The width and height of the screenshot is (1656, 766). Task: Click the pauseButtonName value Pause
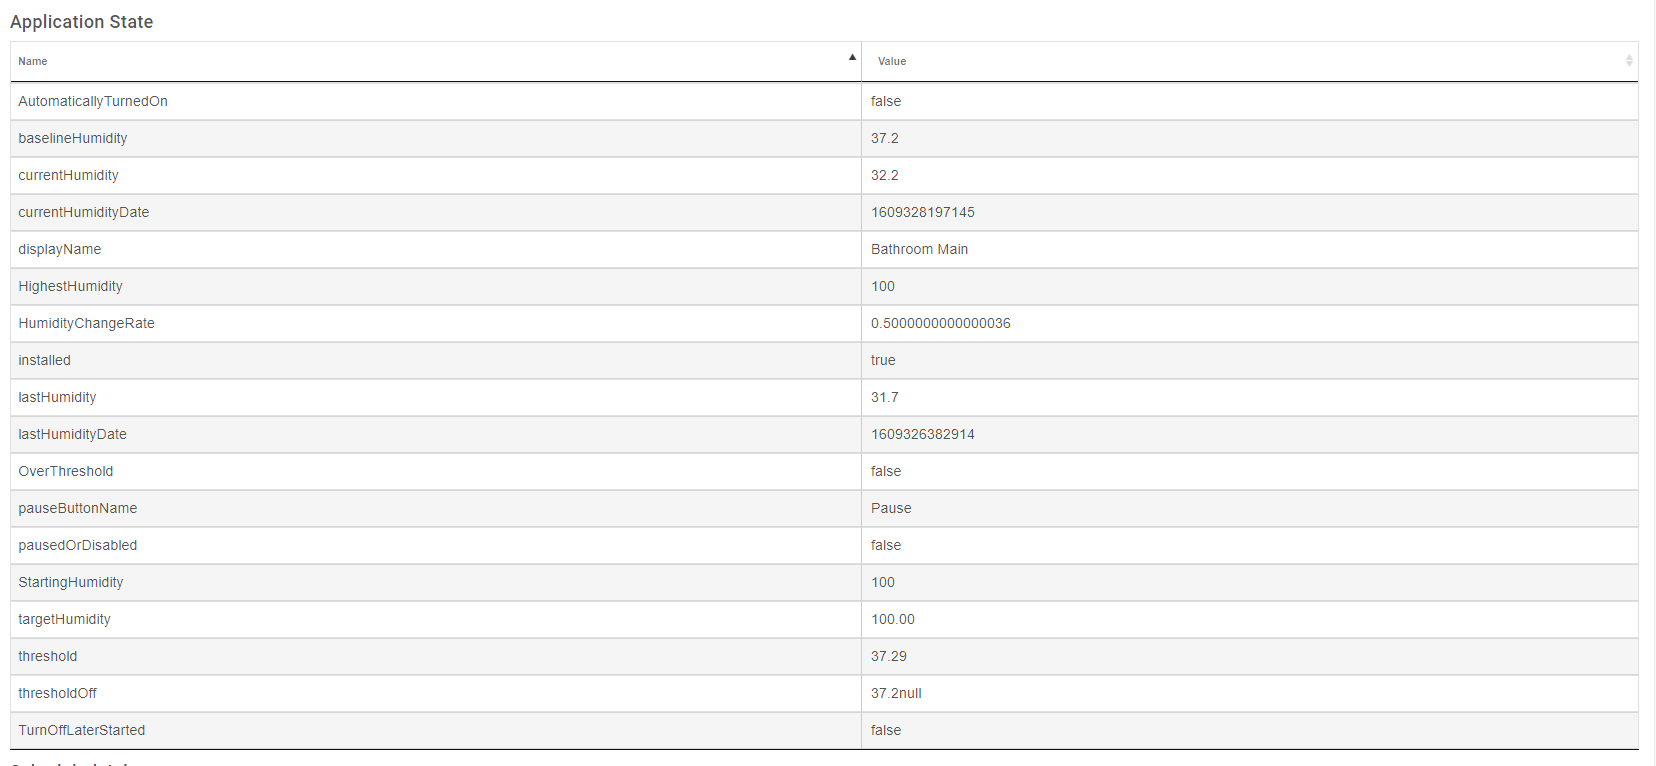pos(891,508)
